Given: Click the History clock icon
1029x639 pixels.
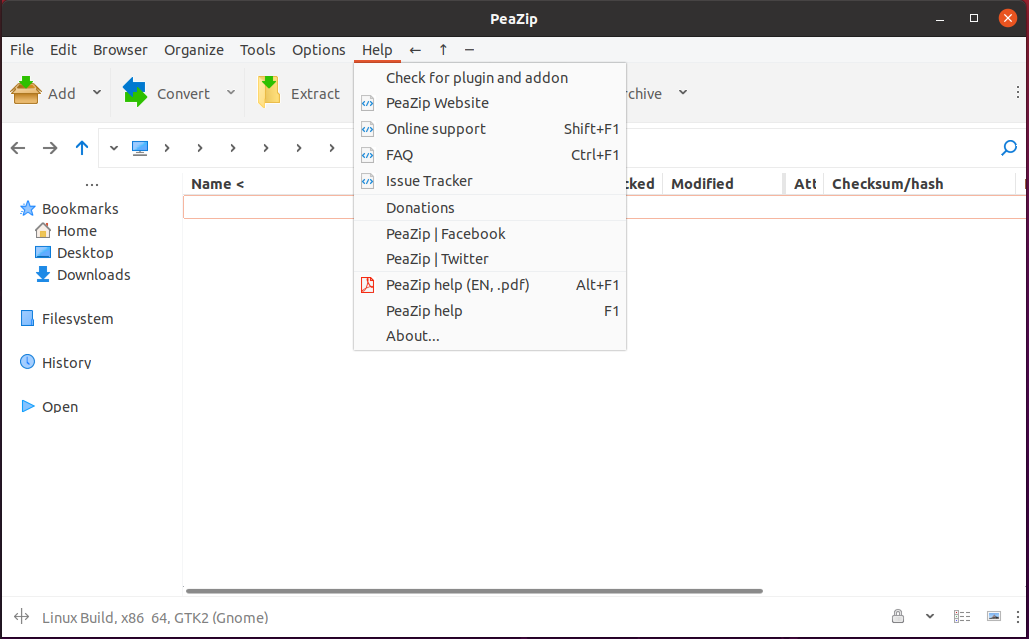Looking at the screenshot, I should pyautogui.click(x=28, y=361).
